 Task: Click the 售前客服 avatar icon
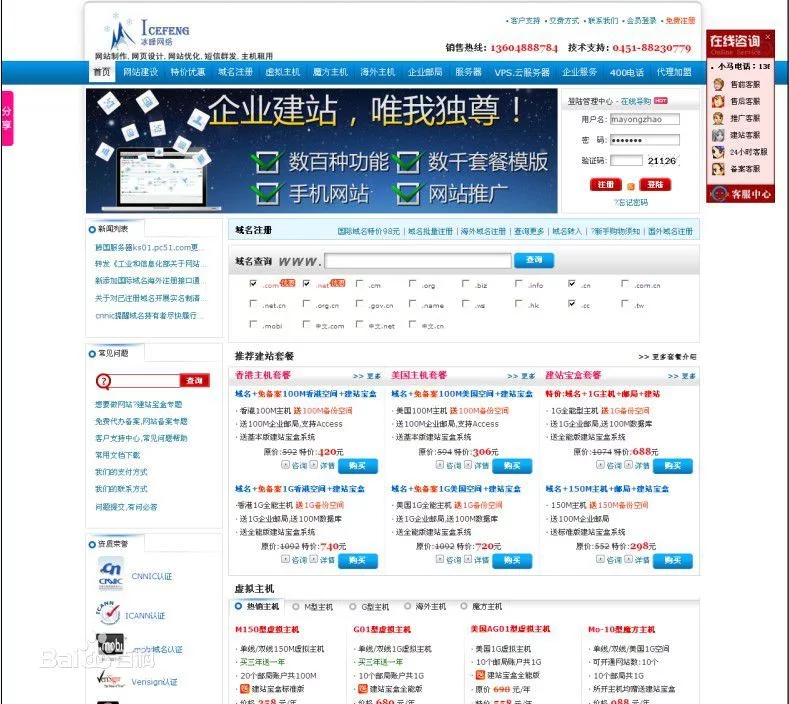click(x=719, y=85)
